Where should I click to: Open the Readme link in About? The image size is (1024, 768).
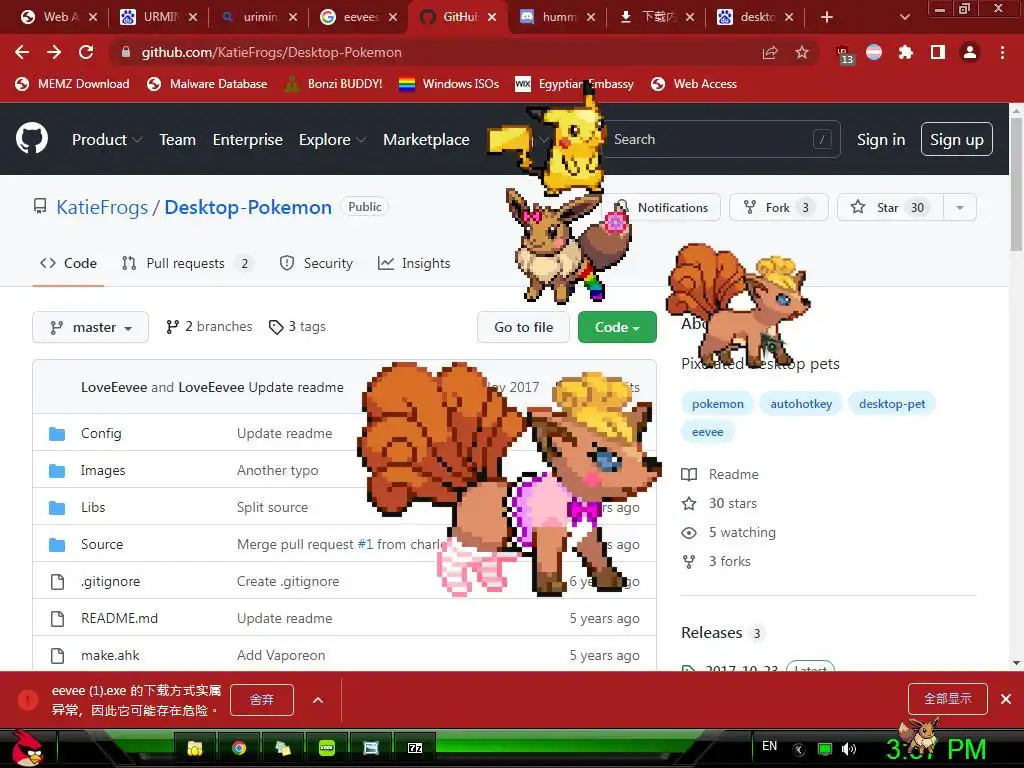(x=720, y=474)
